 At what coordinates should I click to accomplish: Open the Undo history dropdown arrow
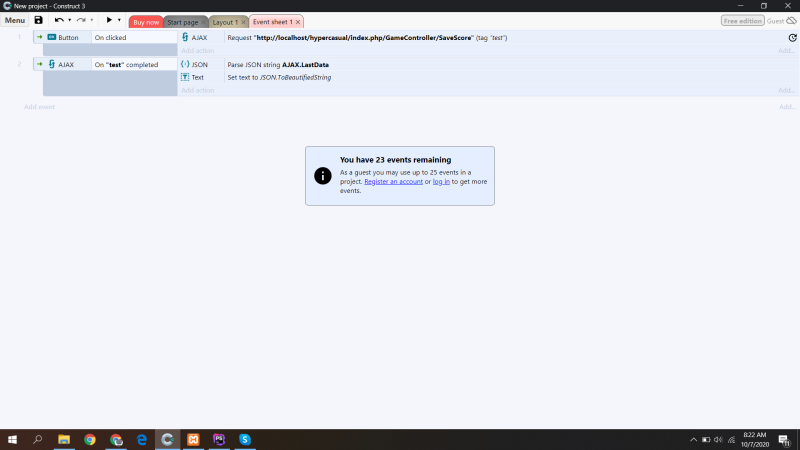pos(69,20)
